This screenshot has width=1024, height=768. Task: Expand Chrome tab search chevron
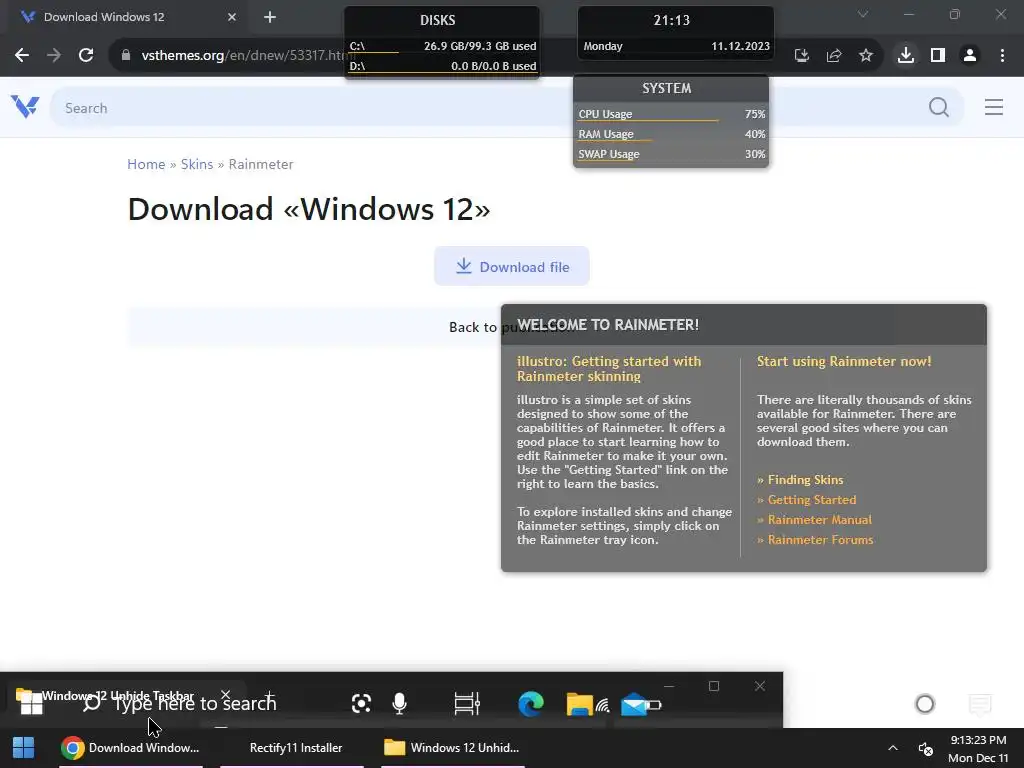pyautogui.click(x=863, y=14)
